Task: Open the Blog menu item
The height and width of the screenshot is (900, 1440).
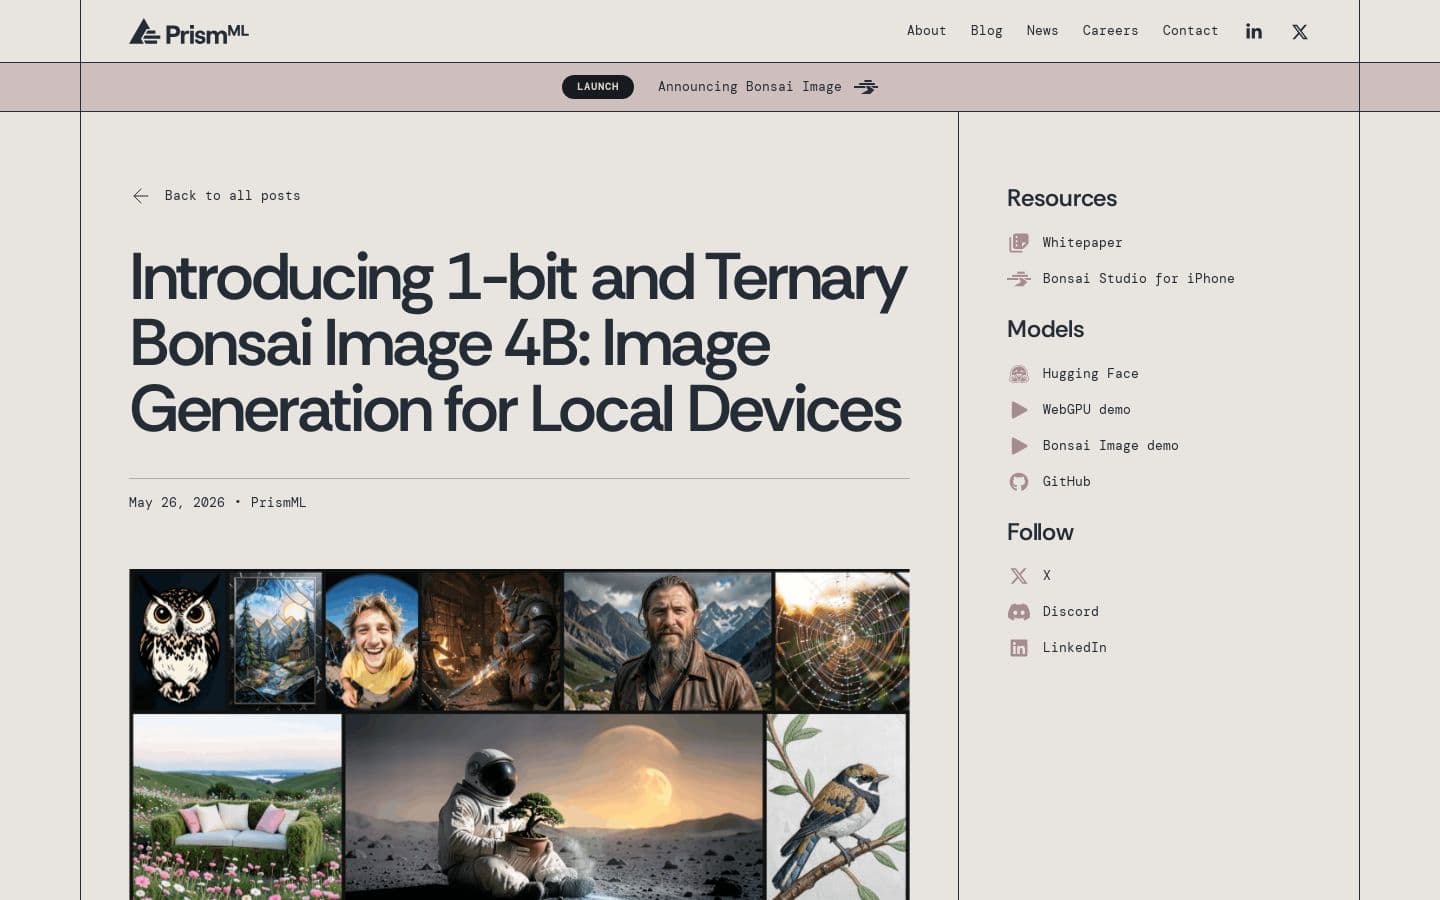Action: pos(986,31)
